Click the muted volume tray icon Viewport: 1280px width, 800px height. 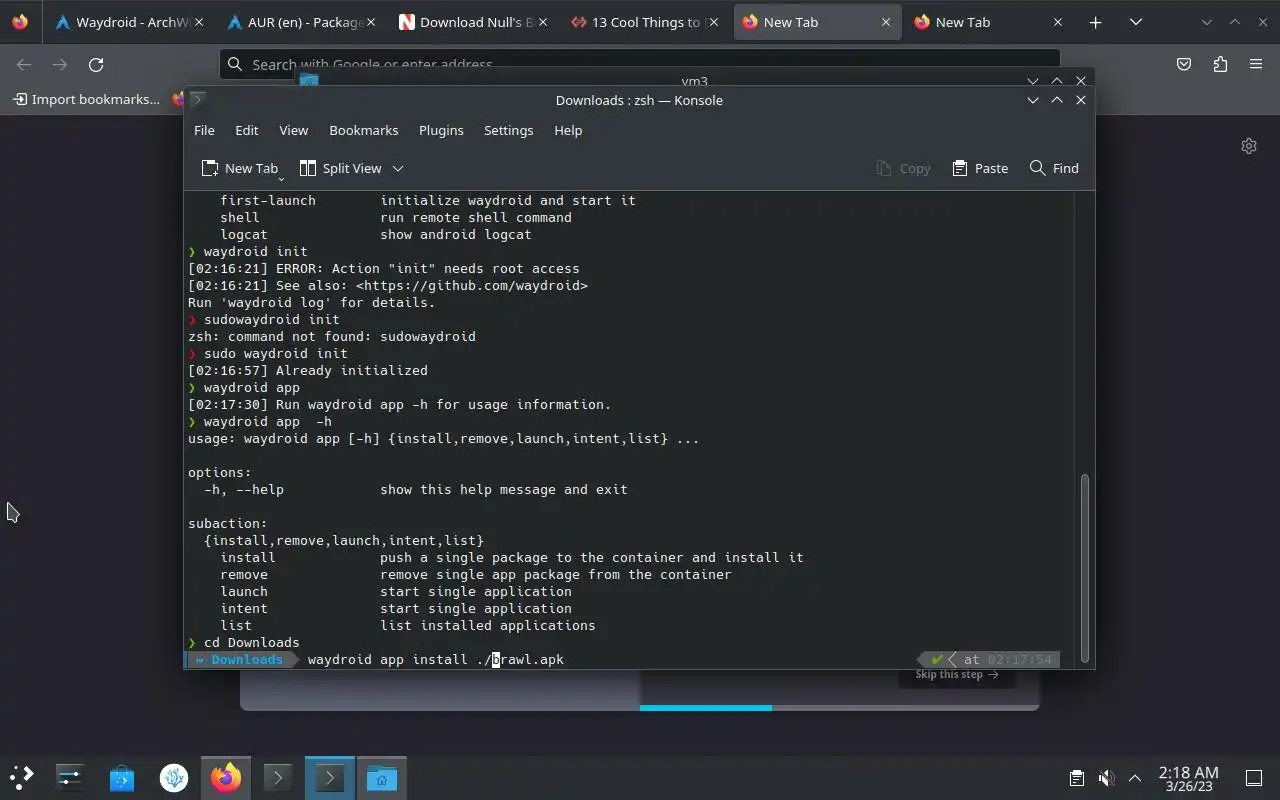click(x=1106, y=778)
